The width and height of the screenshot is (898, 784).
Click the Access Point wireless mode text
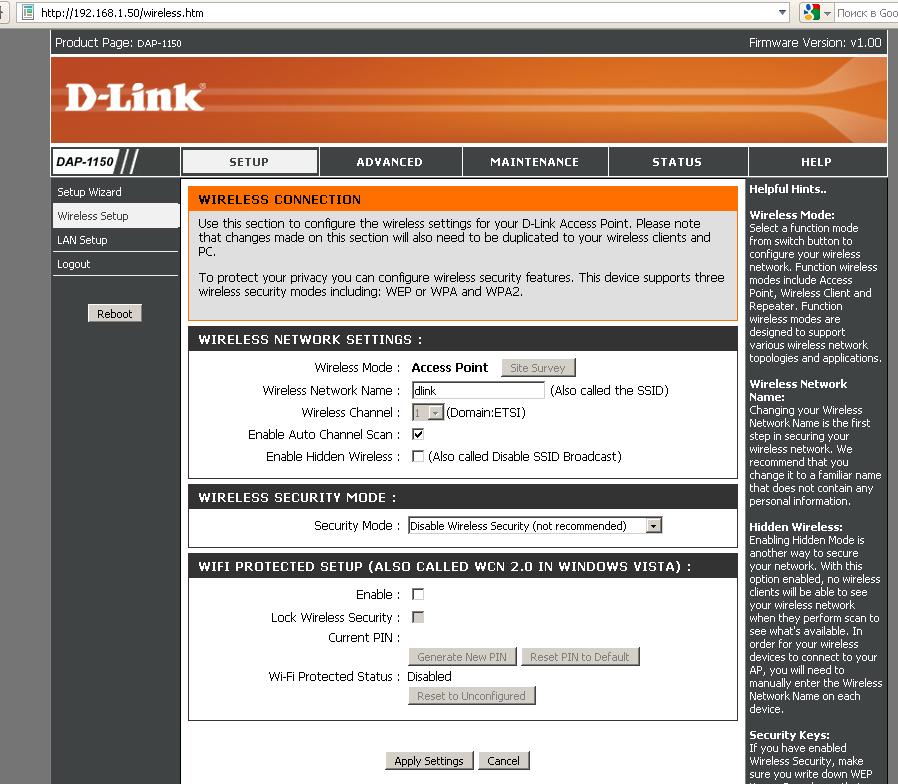tap(450, 368)
